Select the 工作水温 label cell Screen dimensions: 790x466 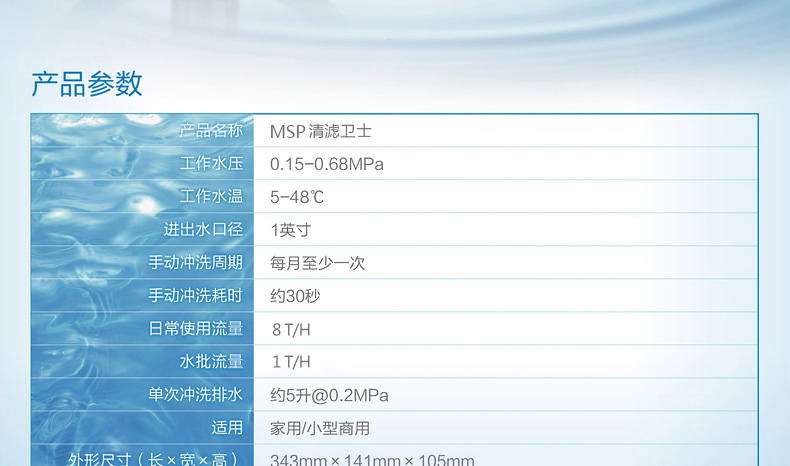[143, 196]
